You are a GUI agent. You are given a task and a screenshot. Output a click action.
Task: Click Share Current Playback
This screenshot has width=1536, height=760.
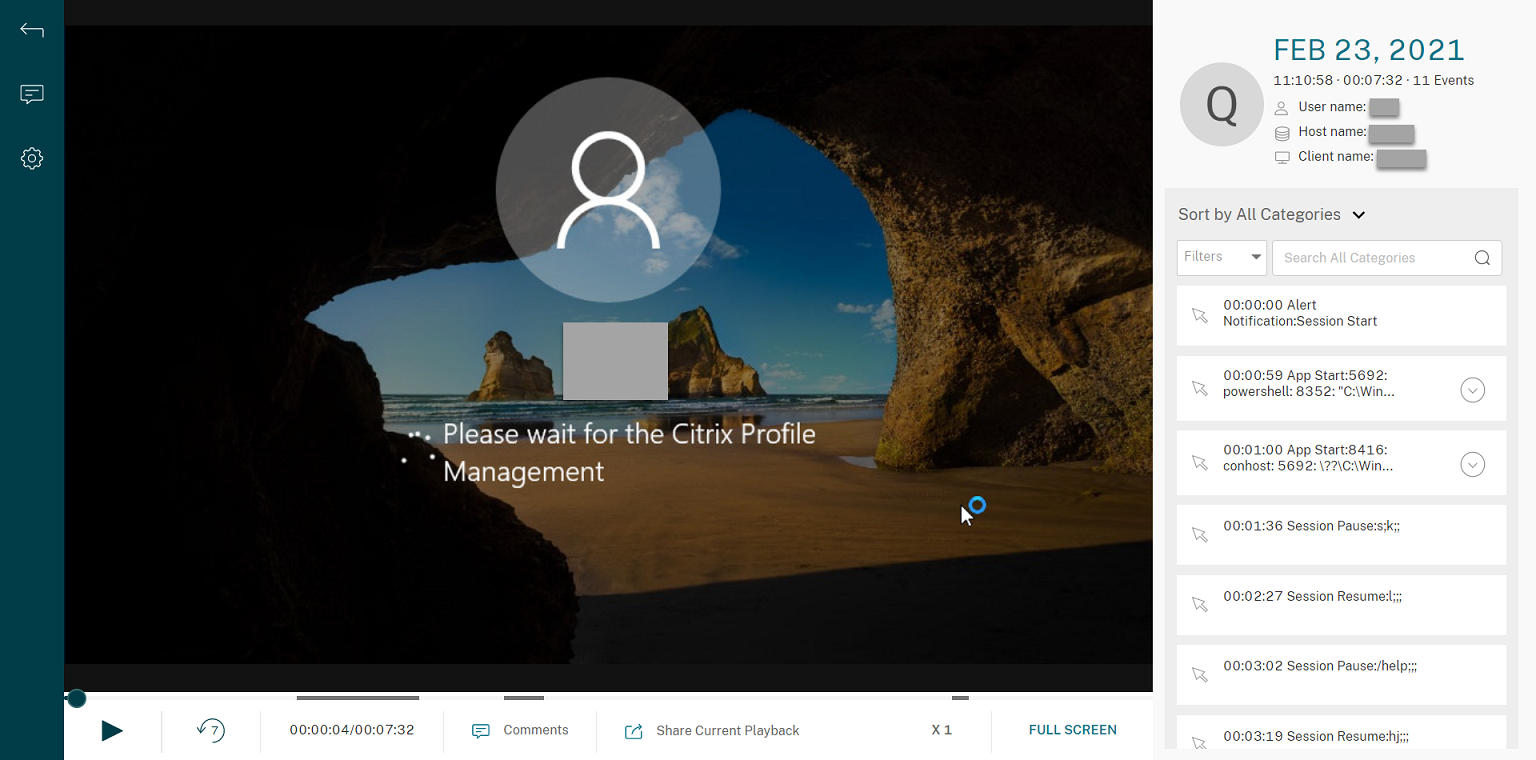(712, 731)
